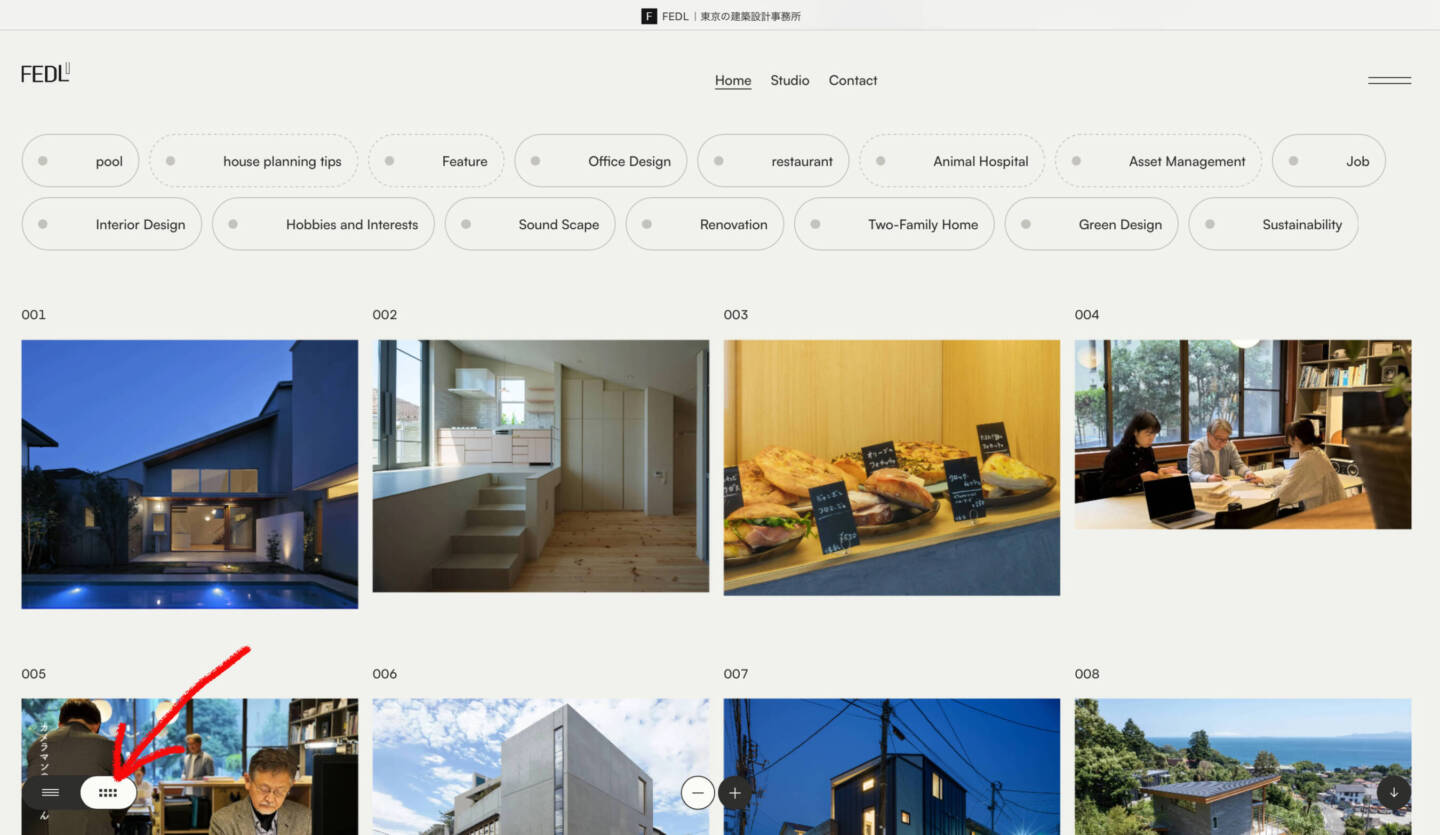Click the minus zoom-out button
The image size is (1440, 835).
click(x=698, y=793)
